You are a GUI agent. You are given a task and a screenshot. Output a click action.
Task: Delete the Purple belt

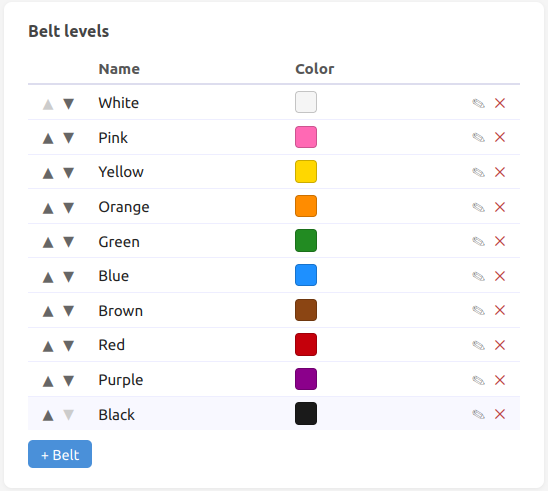click(500, 380)
